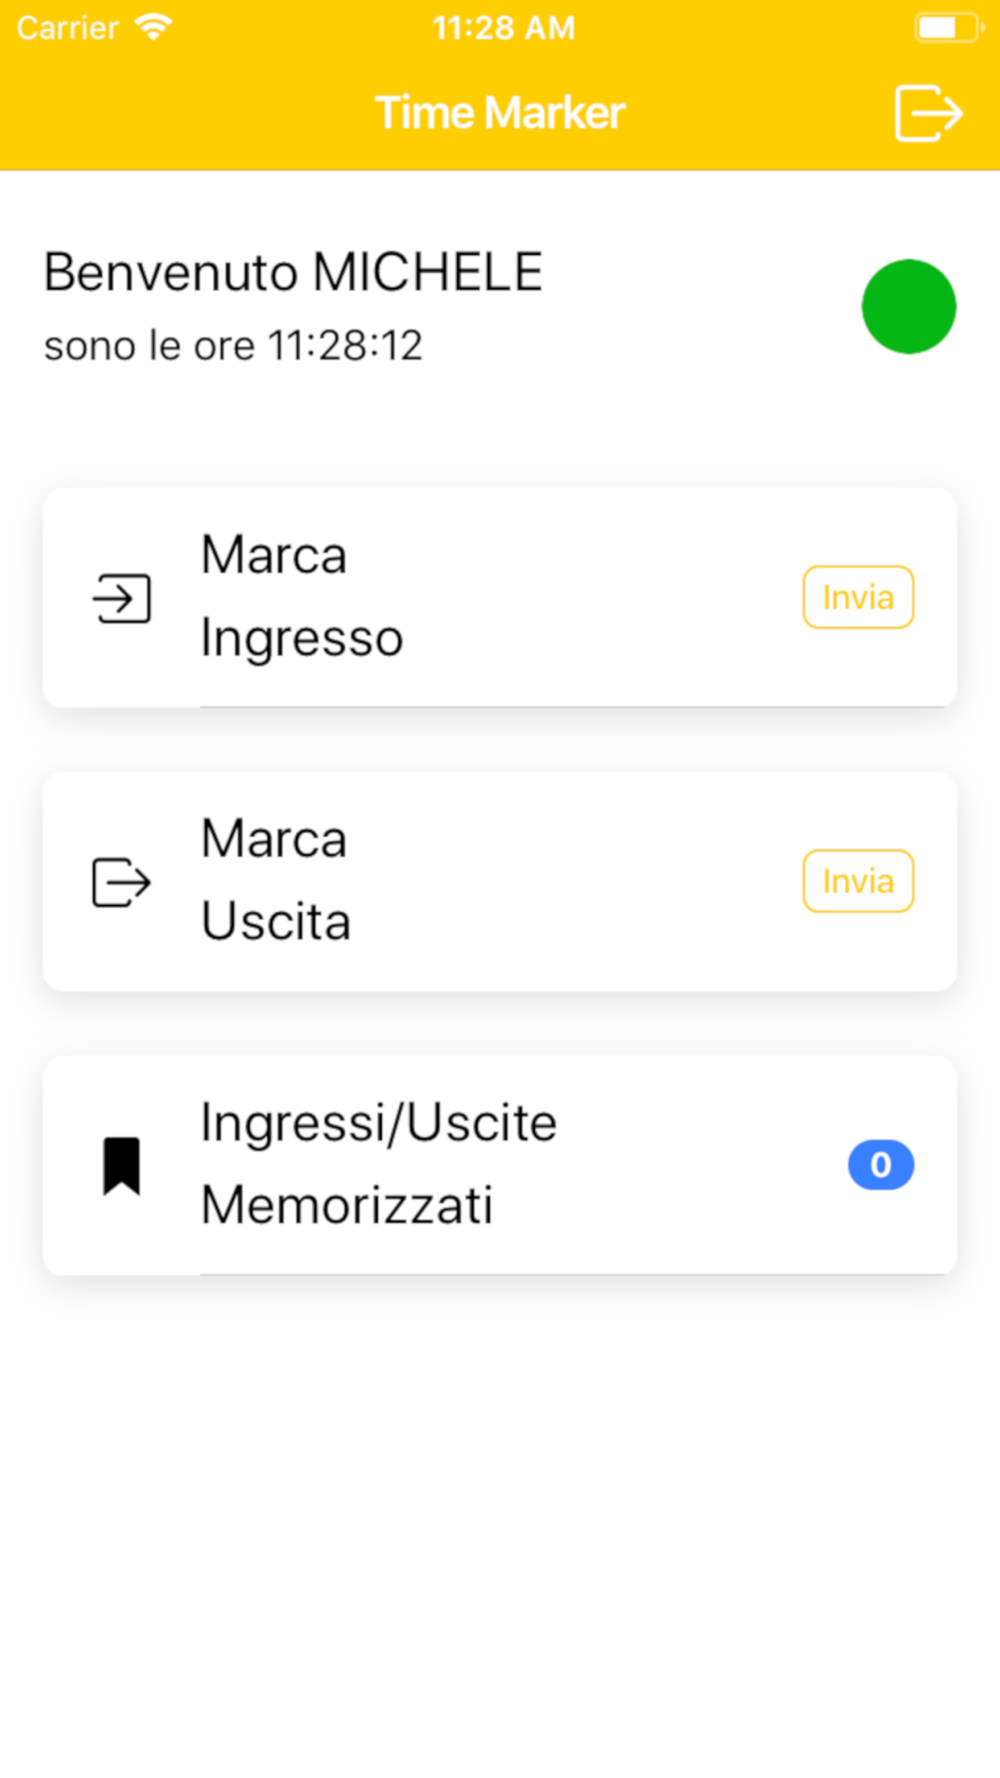Open the blue 0 counter badge

(881, 1165)
